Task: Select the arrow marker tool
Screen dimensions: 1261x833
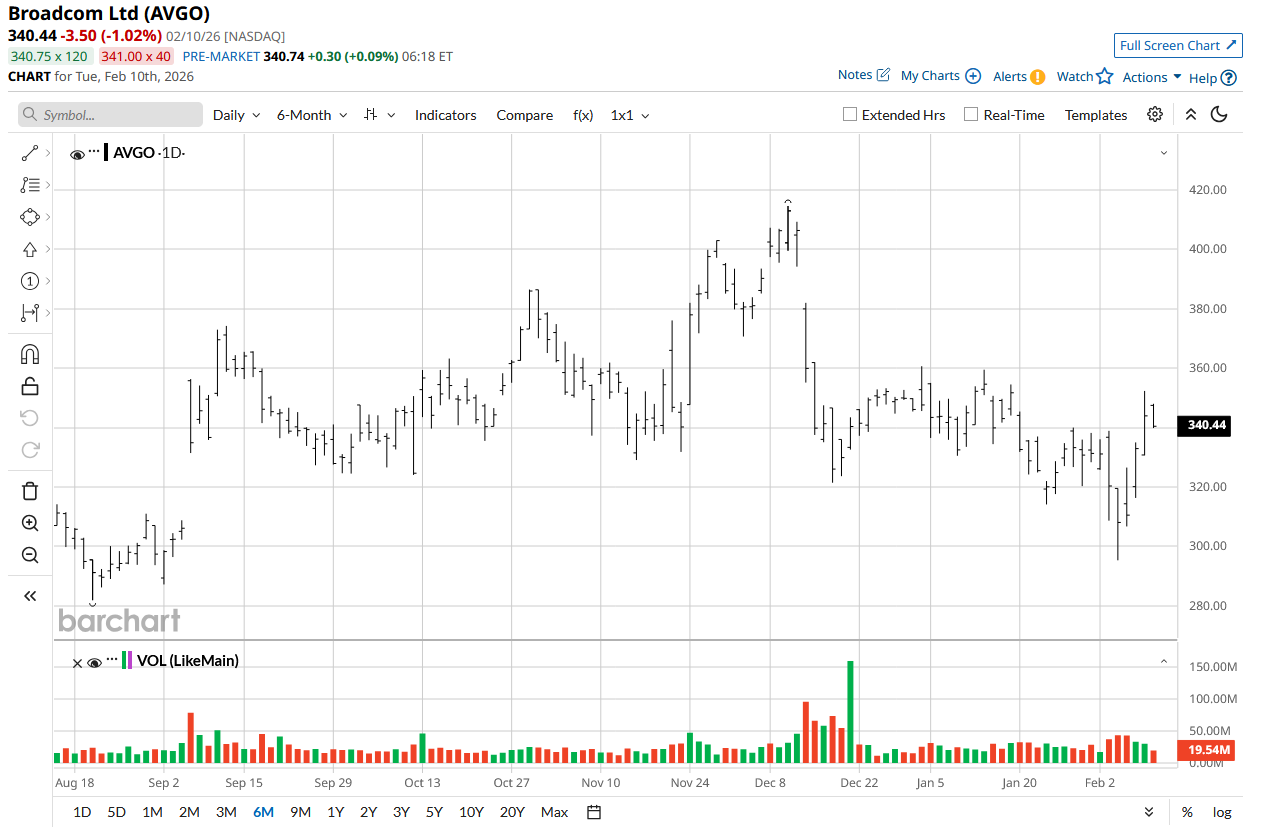Action: coord(29,249)
